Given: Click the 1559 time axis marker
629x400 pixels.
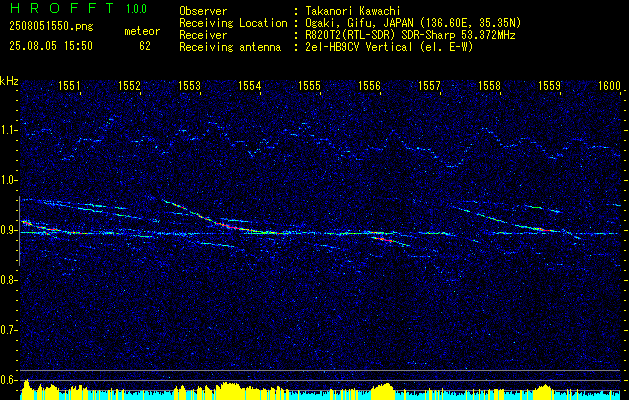Looking at the screenshot, I should tap(550, 85).
